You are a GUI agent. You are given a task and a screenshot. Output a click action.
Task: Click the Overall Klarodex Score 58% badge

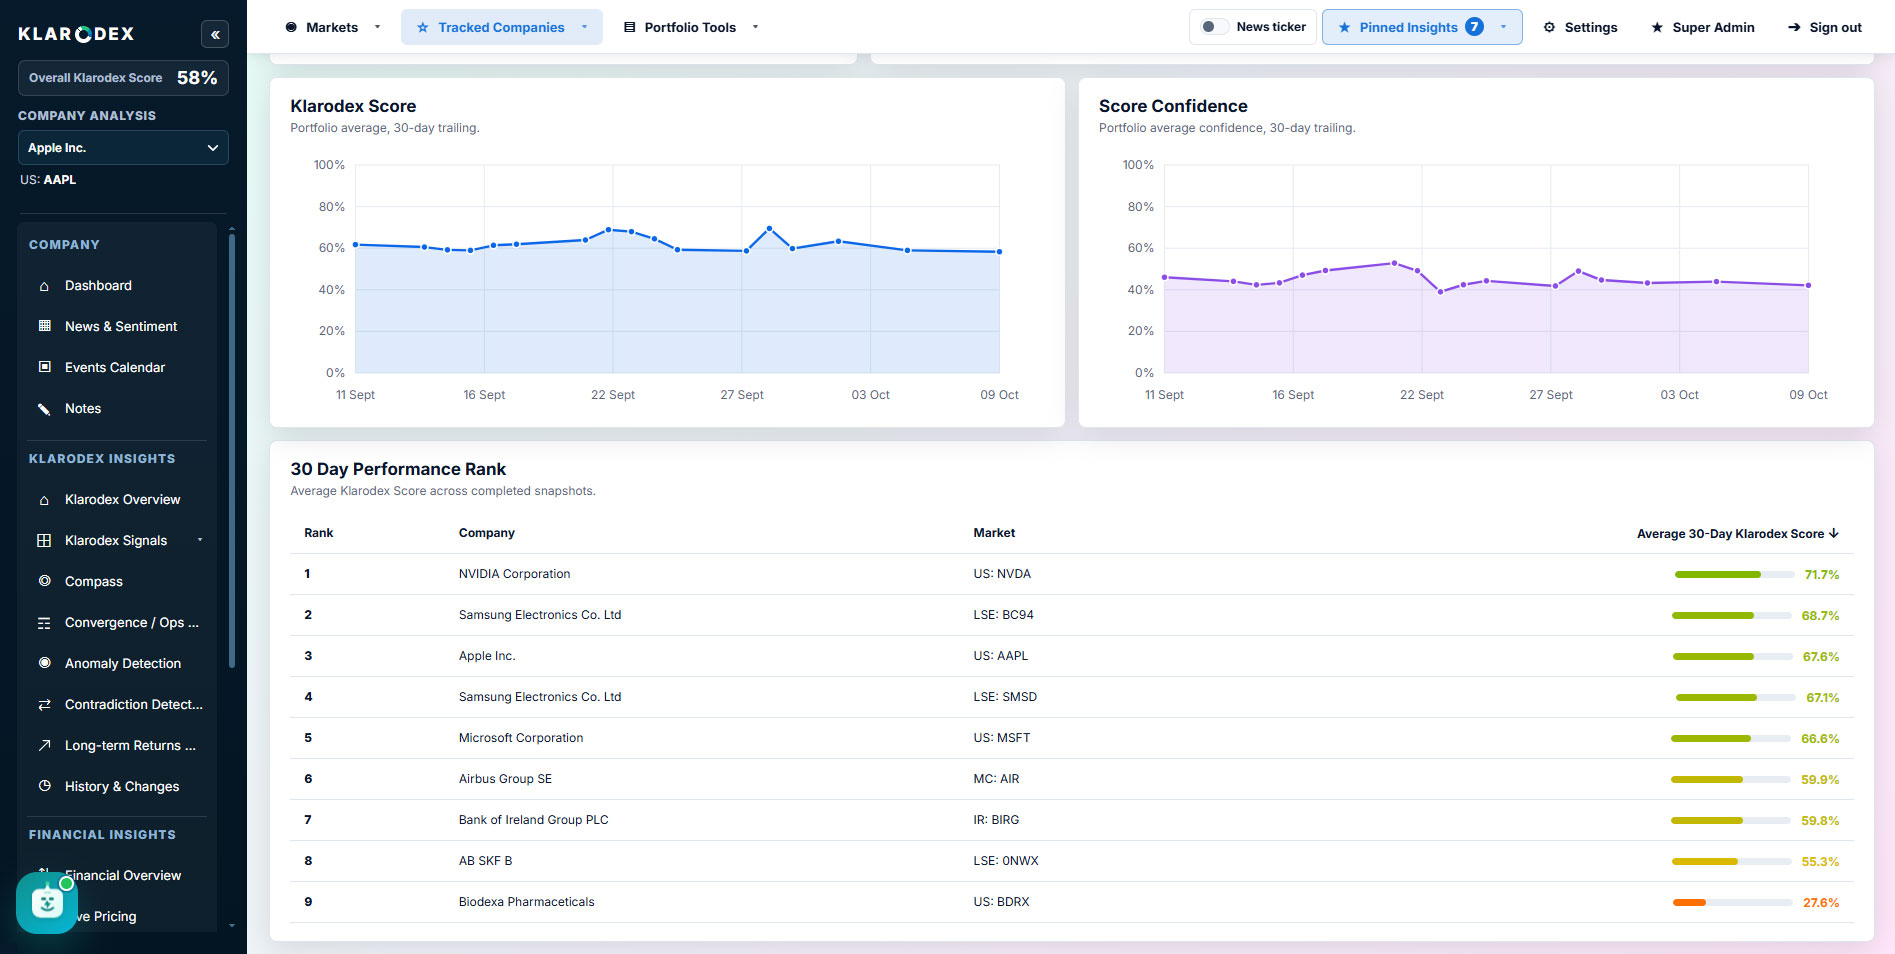(123, 78)
